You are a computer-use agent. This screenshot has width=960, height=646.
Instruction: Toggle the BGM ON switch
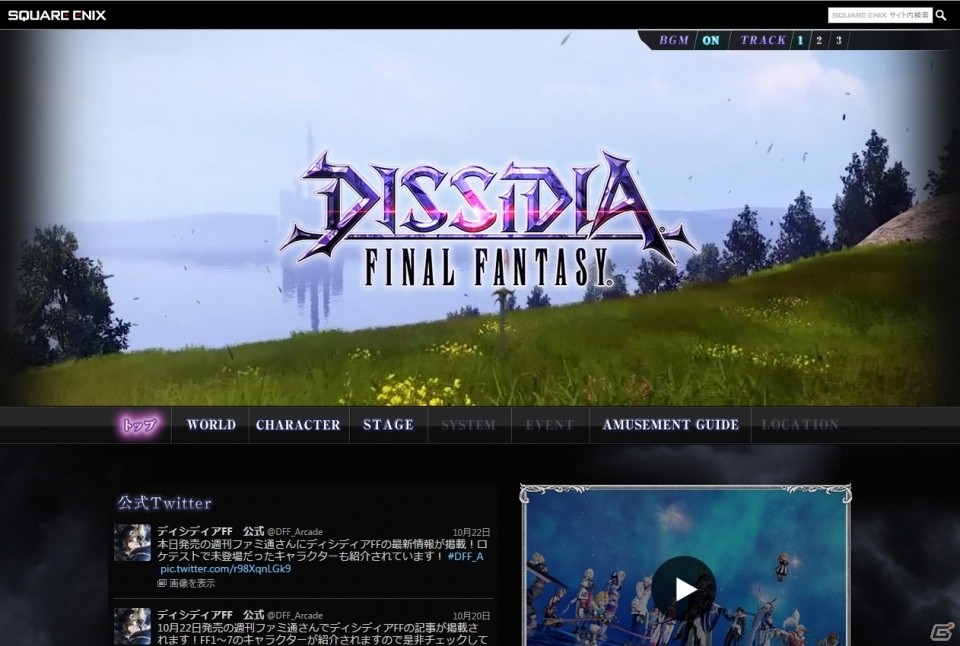click(711, 40)
